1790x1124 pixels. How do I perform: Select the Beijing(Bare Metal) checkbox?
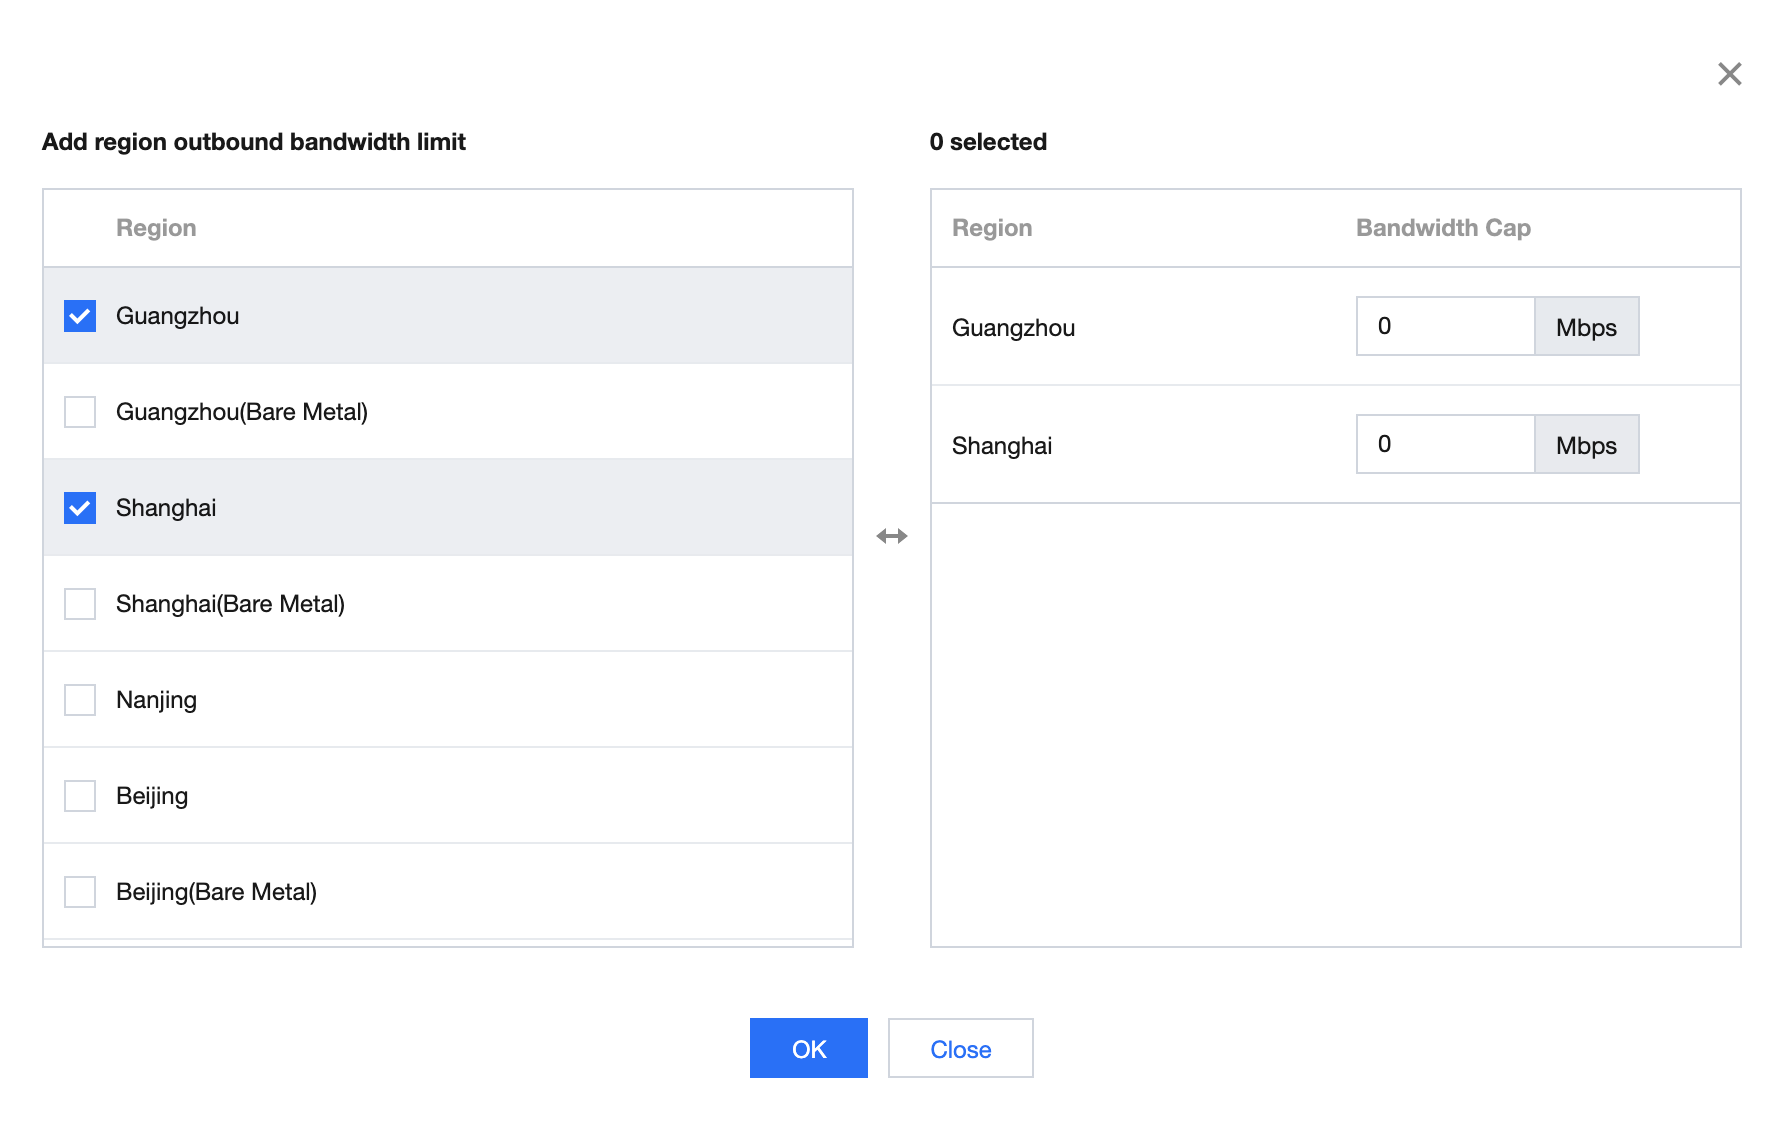click(x=79, y=891)
